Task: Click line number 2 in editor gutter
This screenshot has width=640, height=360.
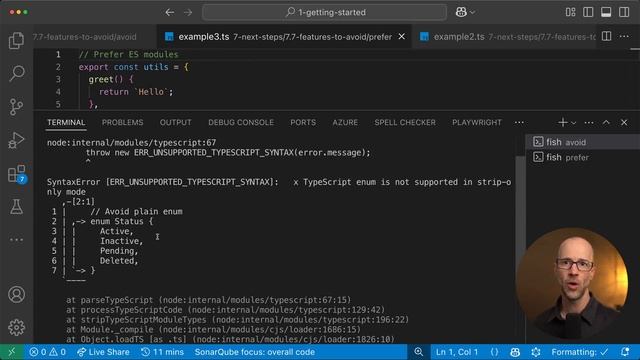Action: [x=58, y=67]
